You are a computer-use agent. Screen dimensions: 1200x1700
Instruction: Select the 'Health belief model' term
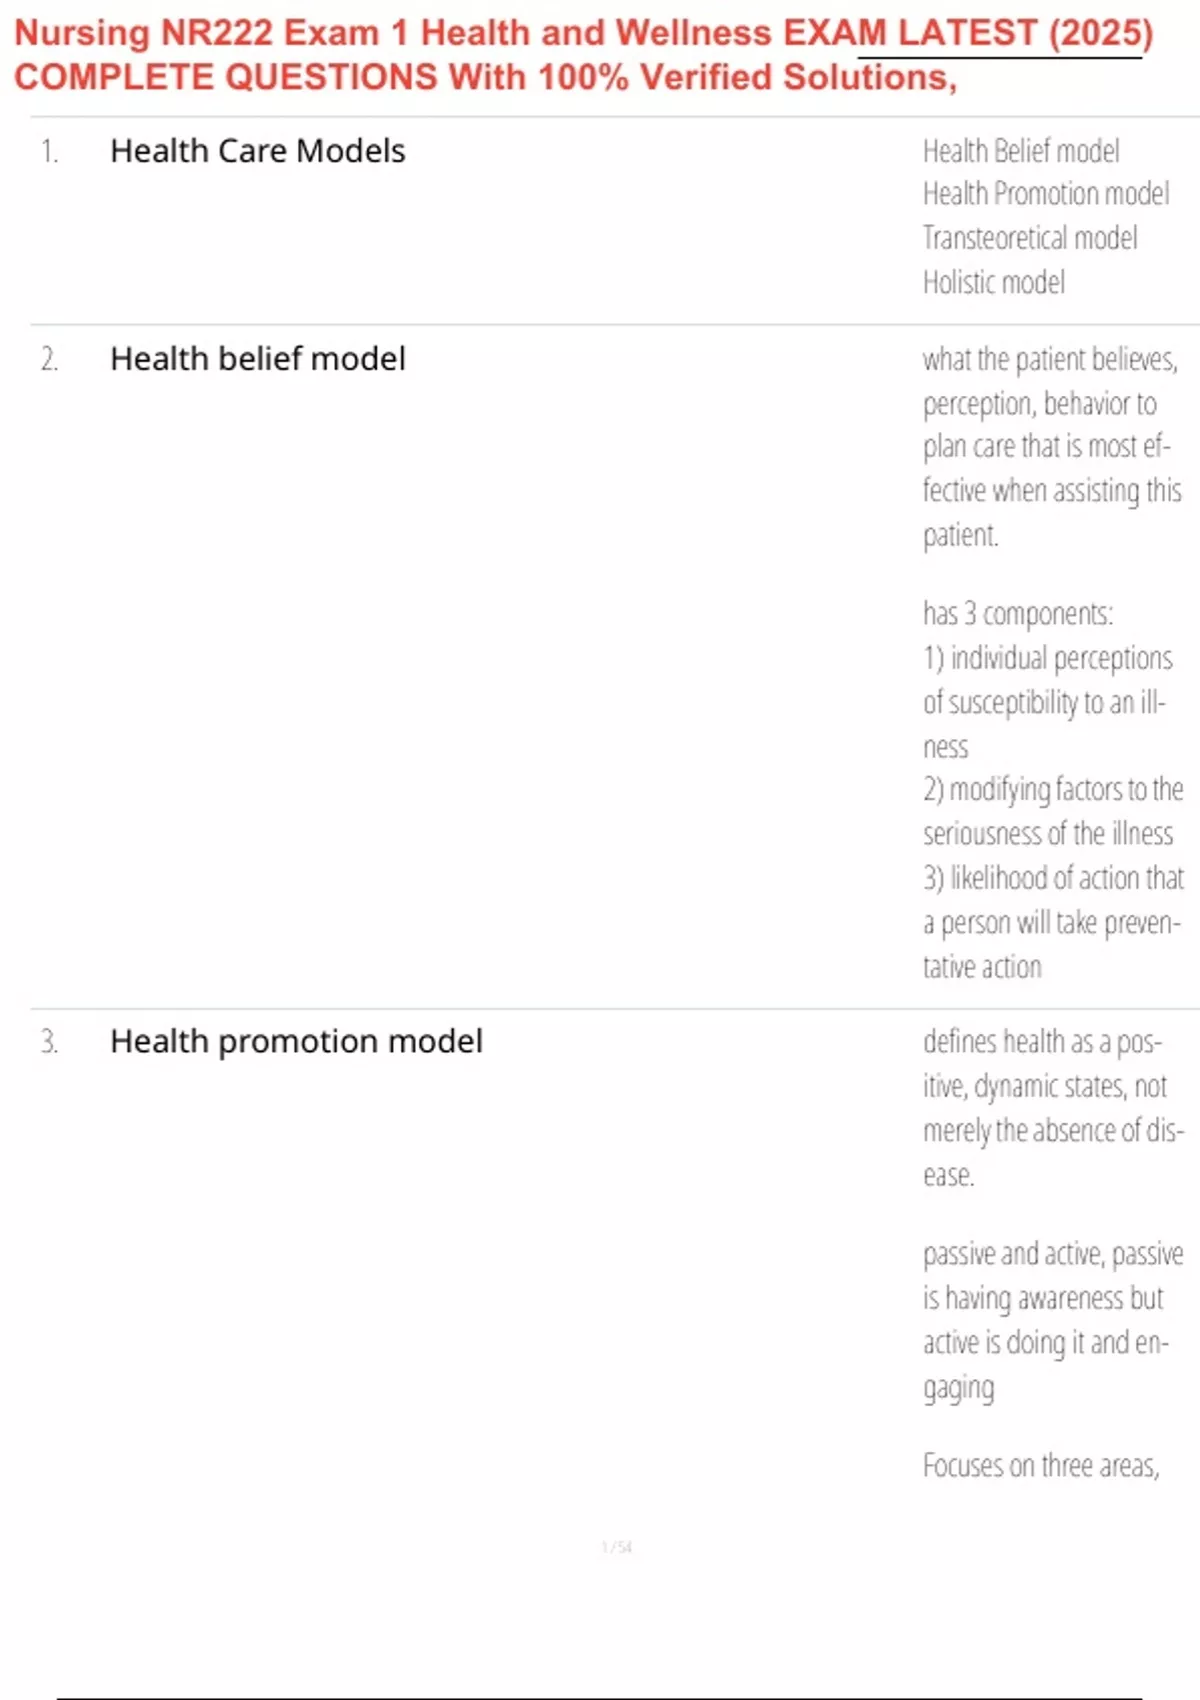258,359
